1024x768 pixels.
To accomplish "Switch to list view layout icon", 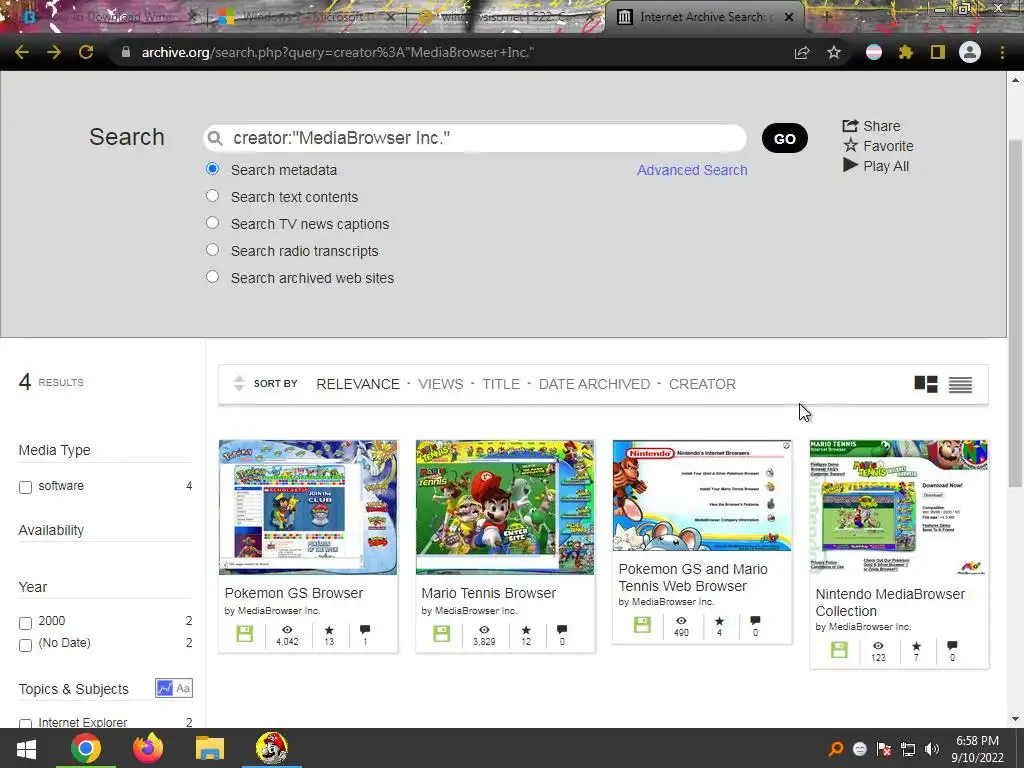I will point(960,385).
